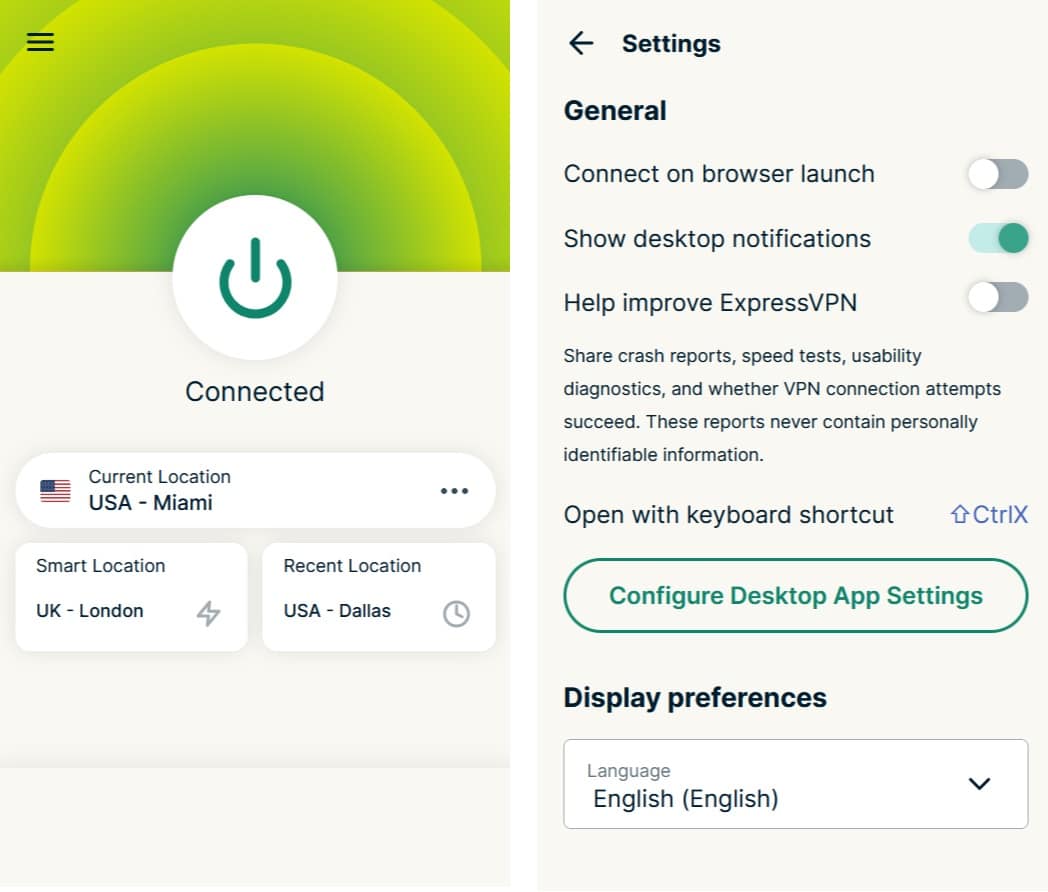Click the General heading
Screen dimensions: 1048x892
point(615,111)
